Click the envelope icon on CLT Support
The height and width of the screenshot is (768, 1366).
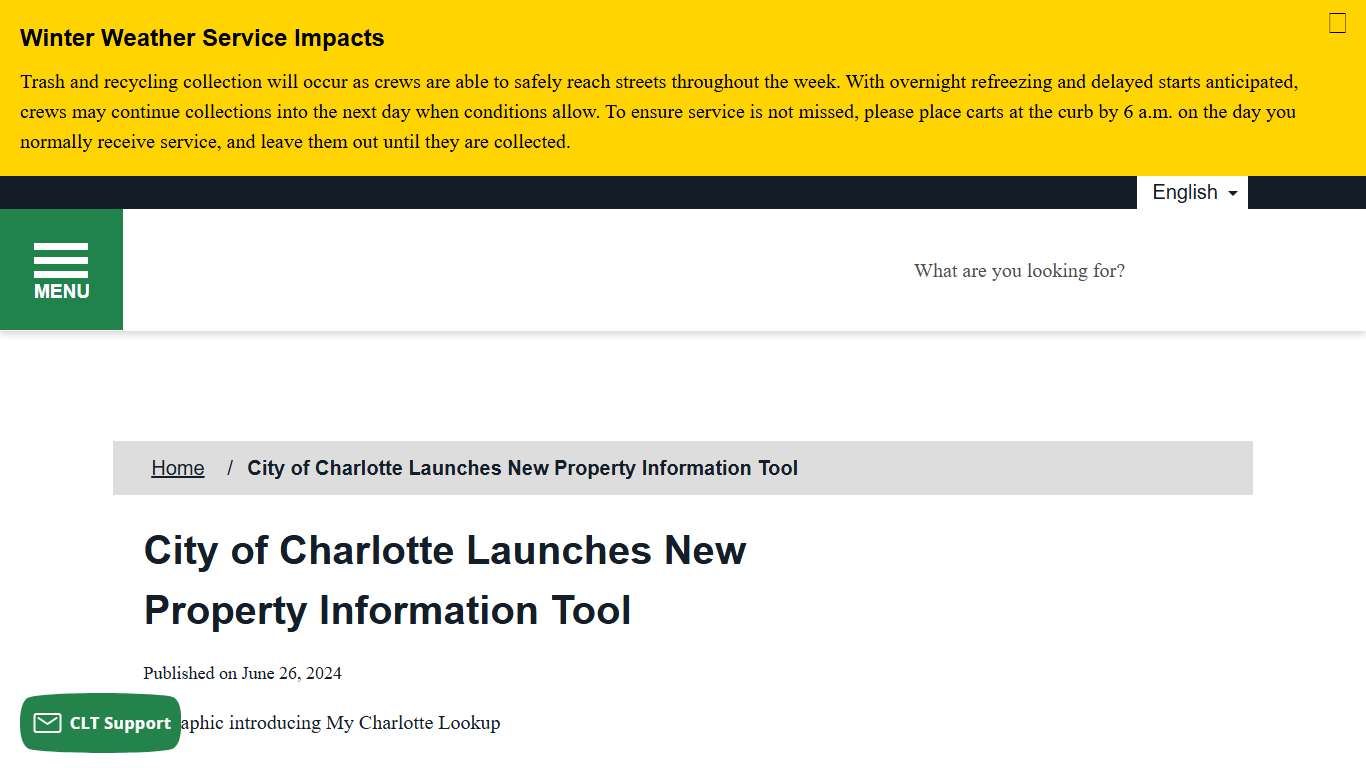coord(48,722)
